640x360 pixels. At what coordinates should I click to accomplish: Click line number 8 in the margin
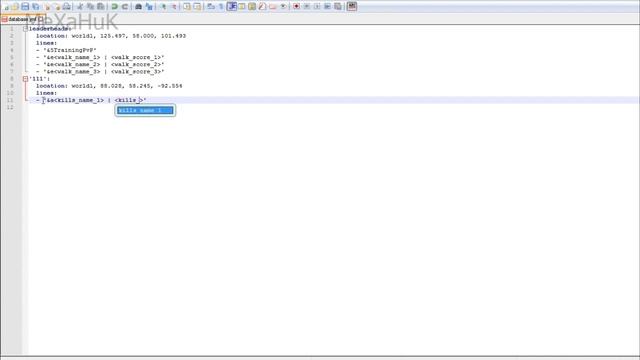(x=12, y=79)
